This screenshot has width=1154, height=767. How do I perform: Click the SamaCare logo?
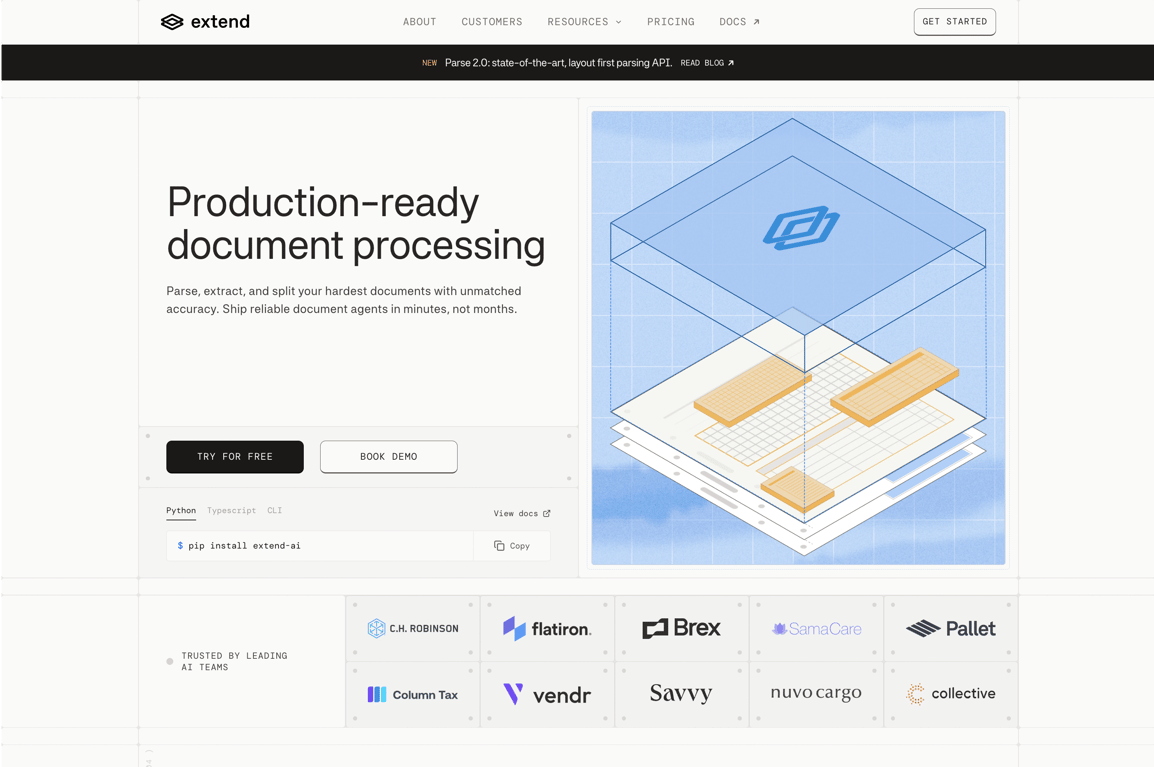click(x=816, y=629)
